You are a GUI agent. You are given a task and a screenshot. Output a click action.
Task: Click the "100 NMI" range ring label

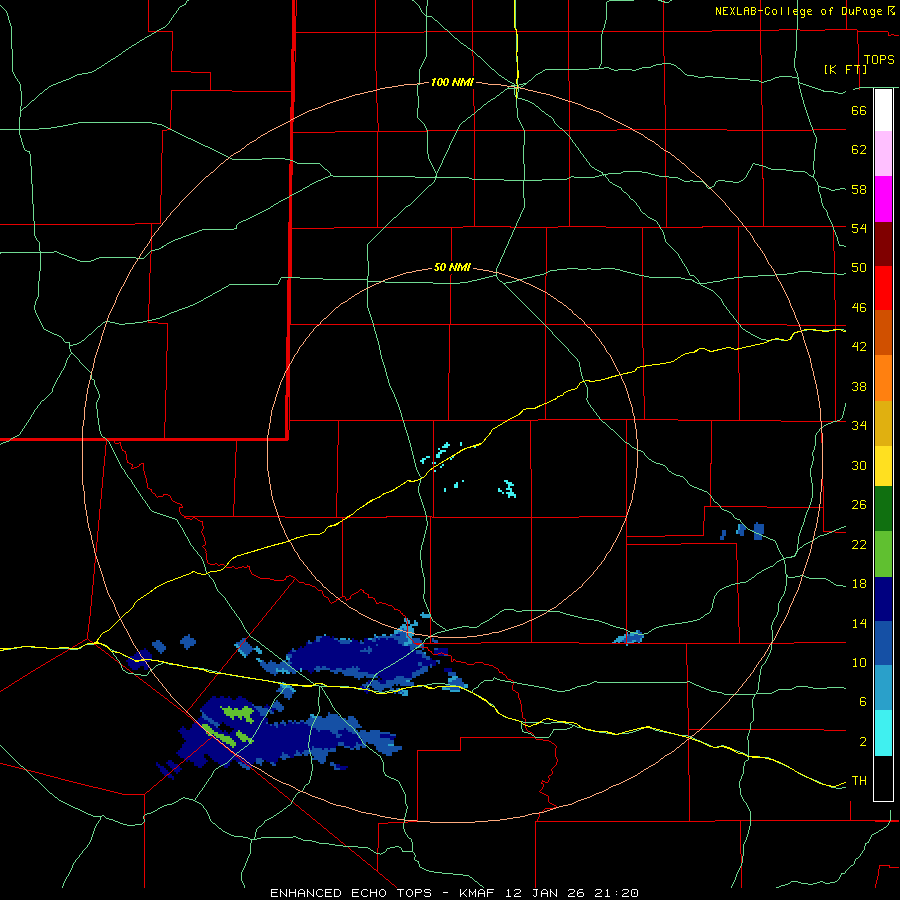pos(452,83)
